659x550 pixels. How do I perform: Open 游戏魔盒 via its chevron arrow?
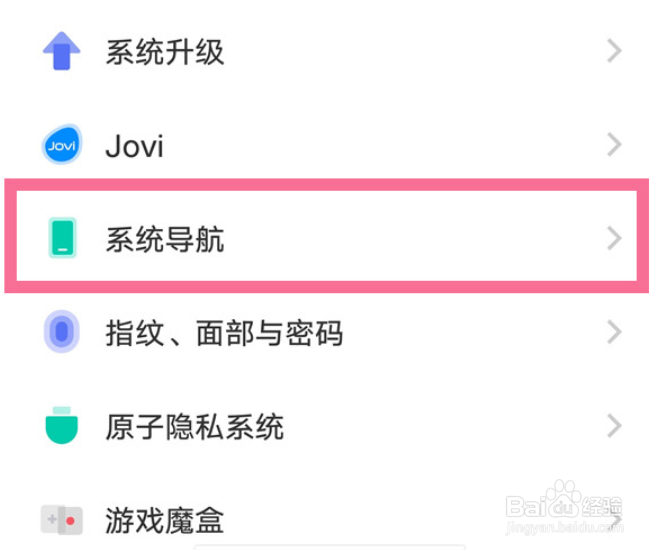click(616, 520)
